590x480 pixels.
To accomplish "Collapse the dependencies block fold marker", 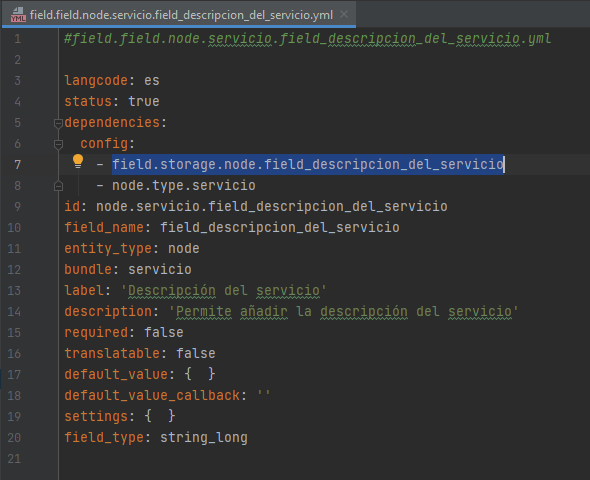I will 58,123.
